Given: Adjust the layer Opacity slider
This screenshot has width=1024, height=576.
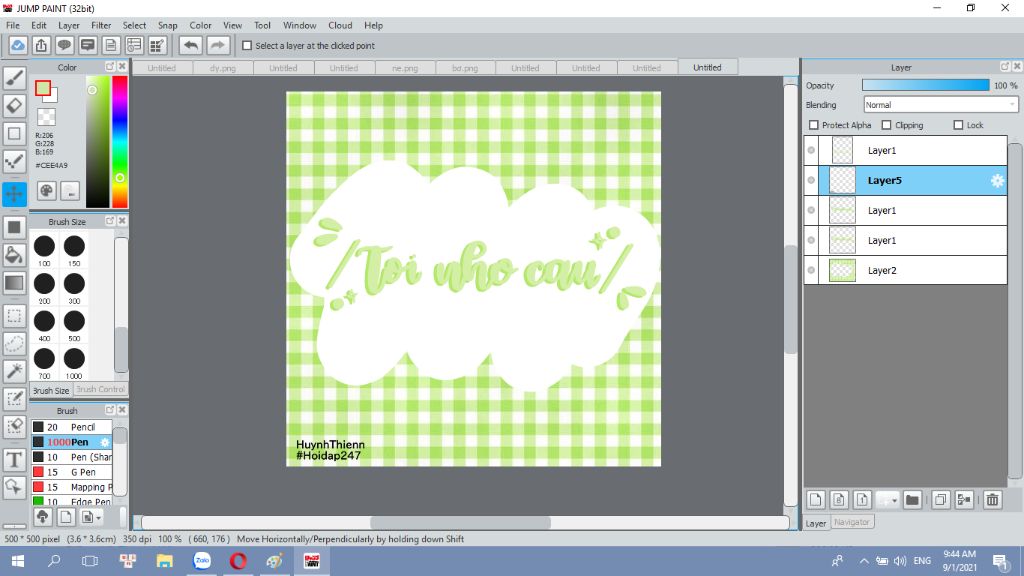Looking at the screenshot, I should [x=925, y=86].
